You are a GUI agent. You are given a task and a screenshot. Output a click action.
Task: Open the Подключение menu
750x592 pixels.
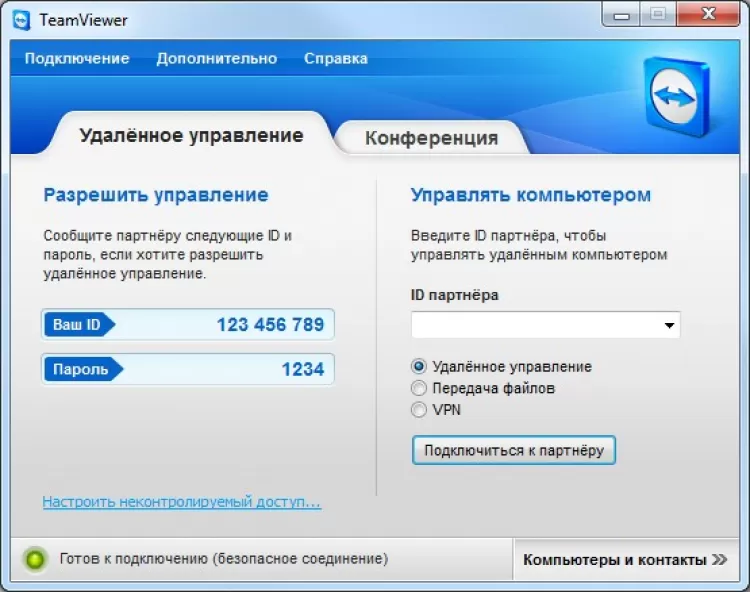77,58
